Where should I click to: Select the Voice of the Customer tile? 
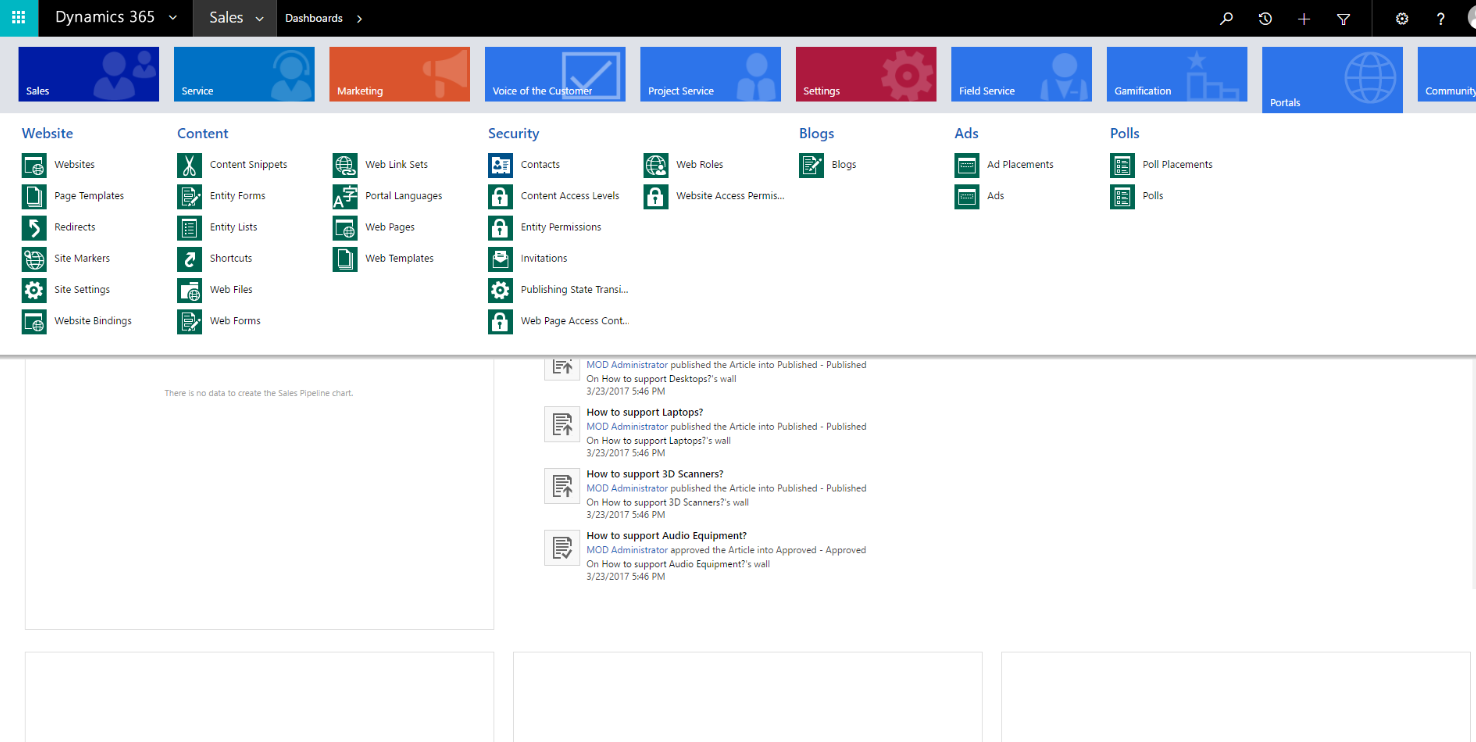pos(555,74)
